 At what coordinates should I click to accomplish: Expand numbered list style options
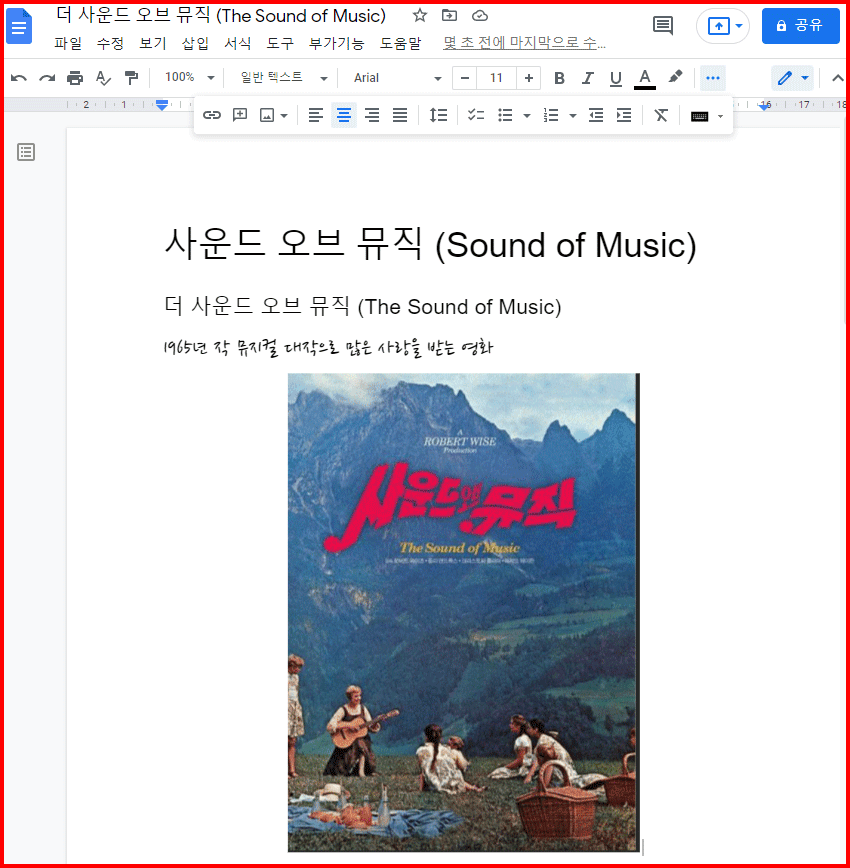coord(573,116)
